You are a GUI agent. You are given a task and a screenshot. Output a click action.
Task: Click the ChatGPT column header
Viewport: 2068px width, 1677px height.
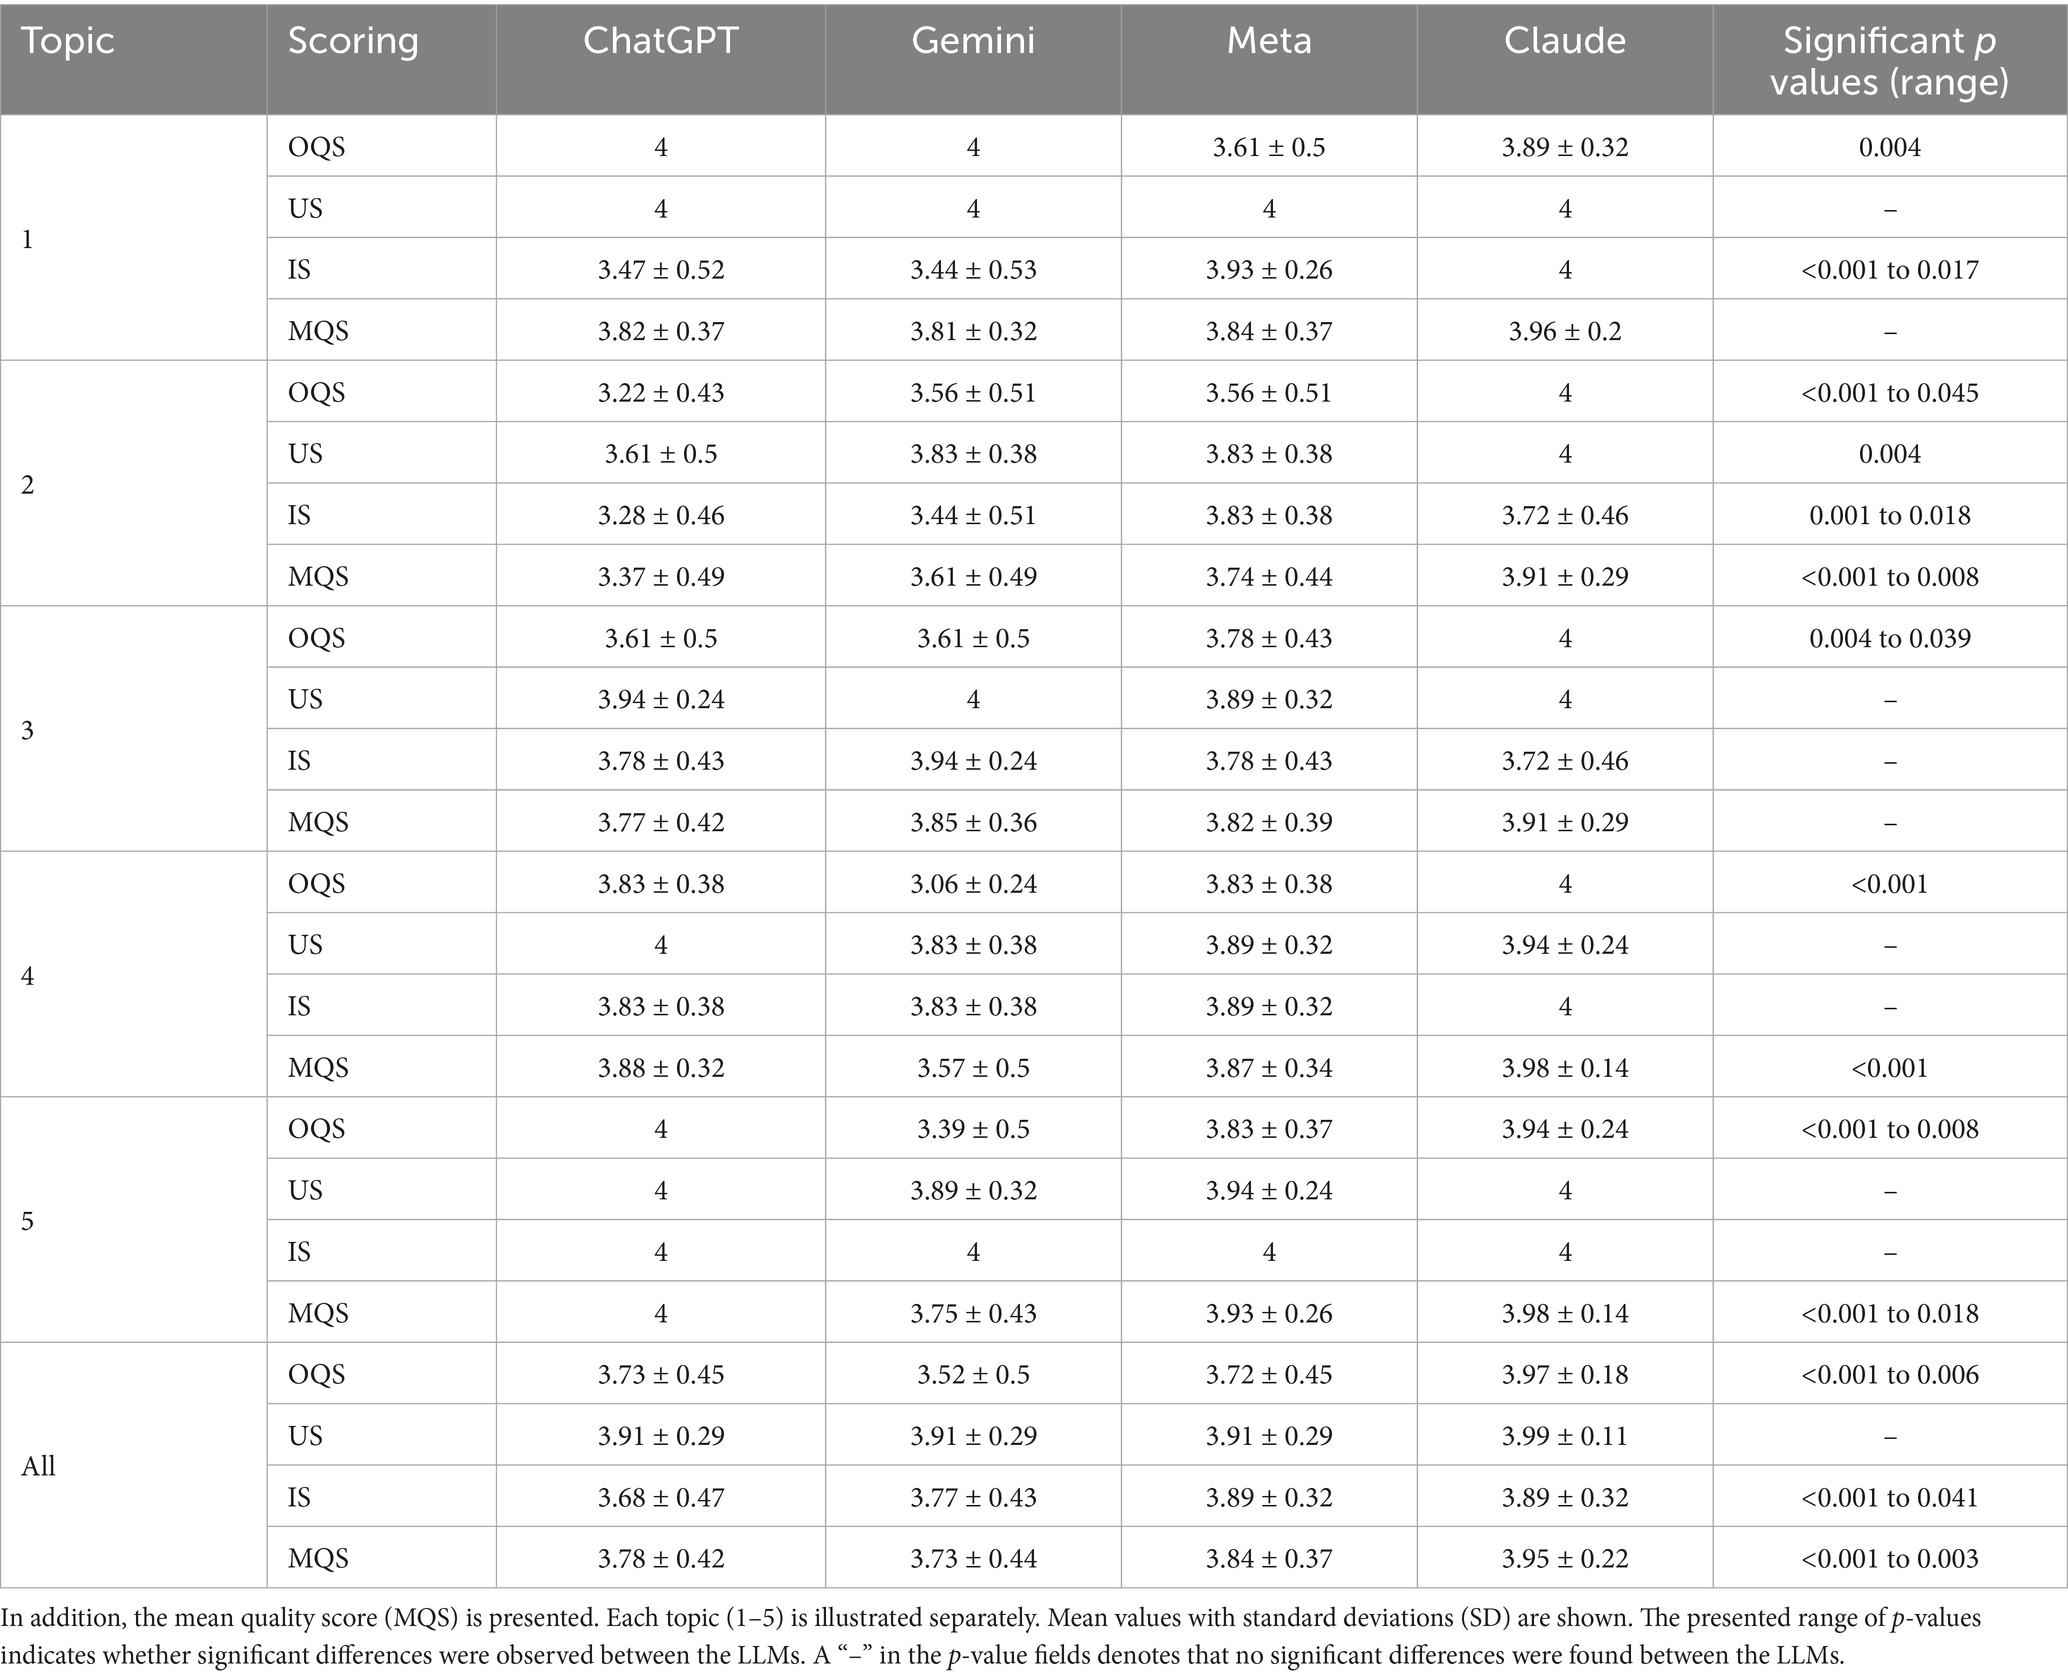(x=660, y=41)
